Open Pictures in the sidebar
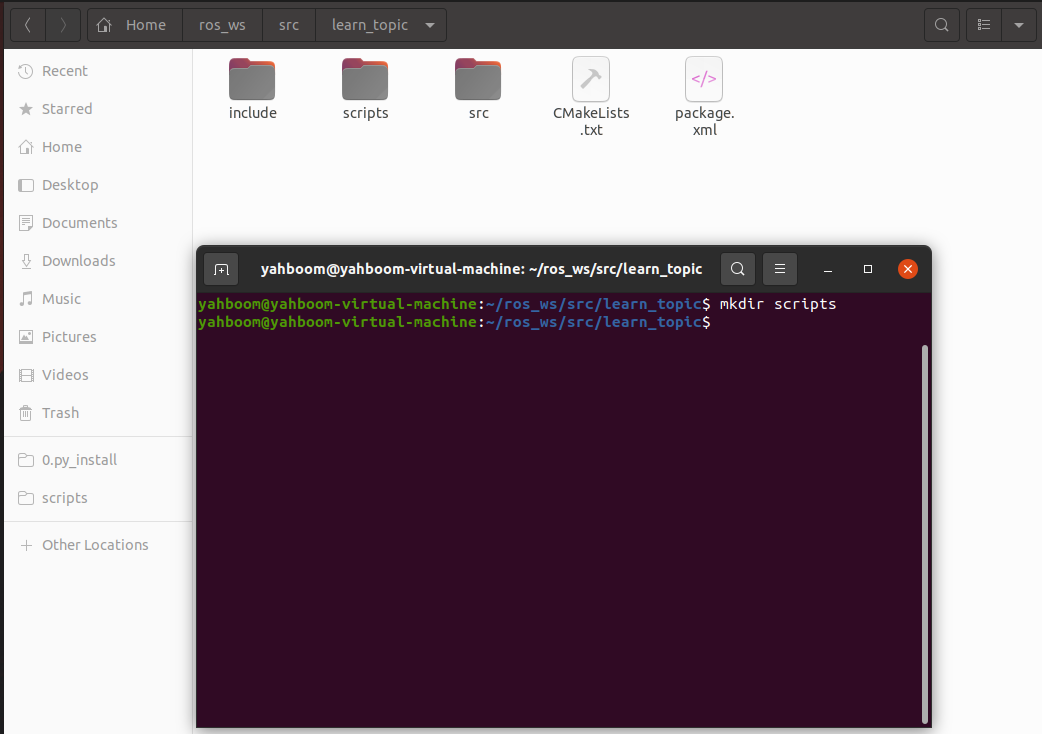 (x=98, y=337)
